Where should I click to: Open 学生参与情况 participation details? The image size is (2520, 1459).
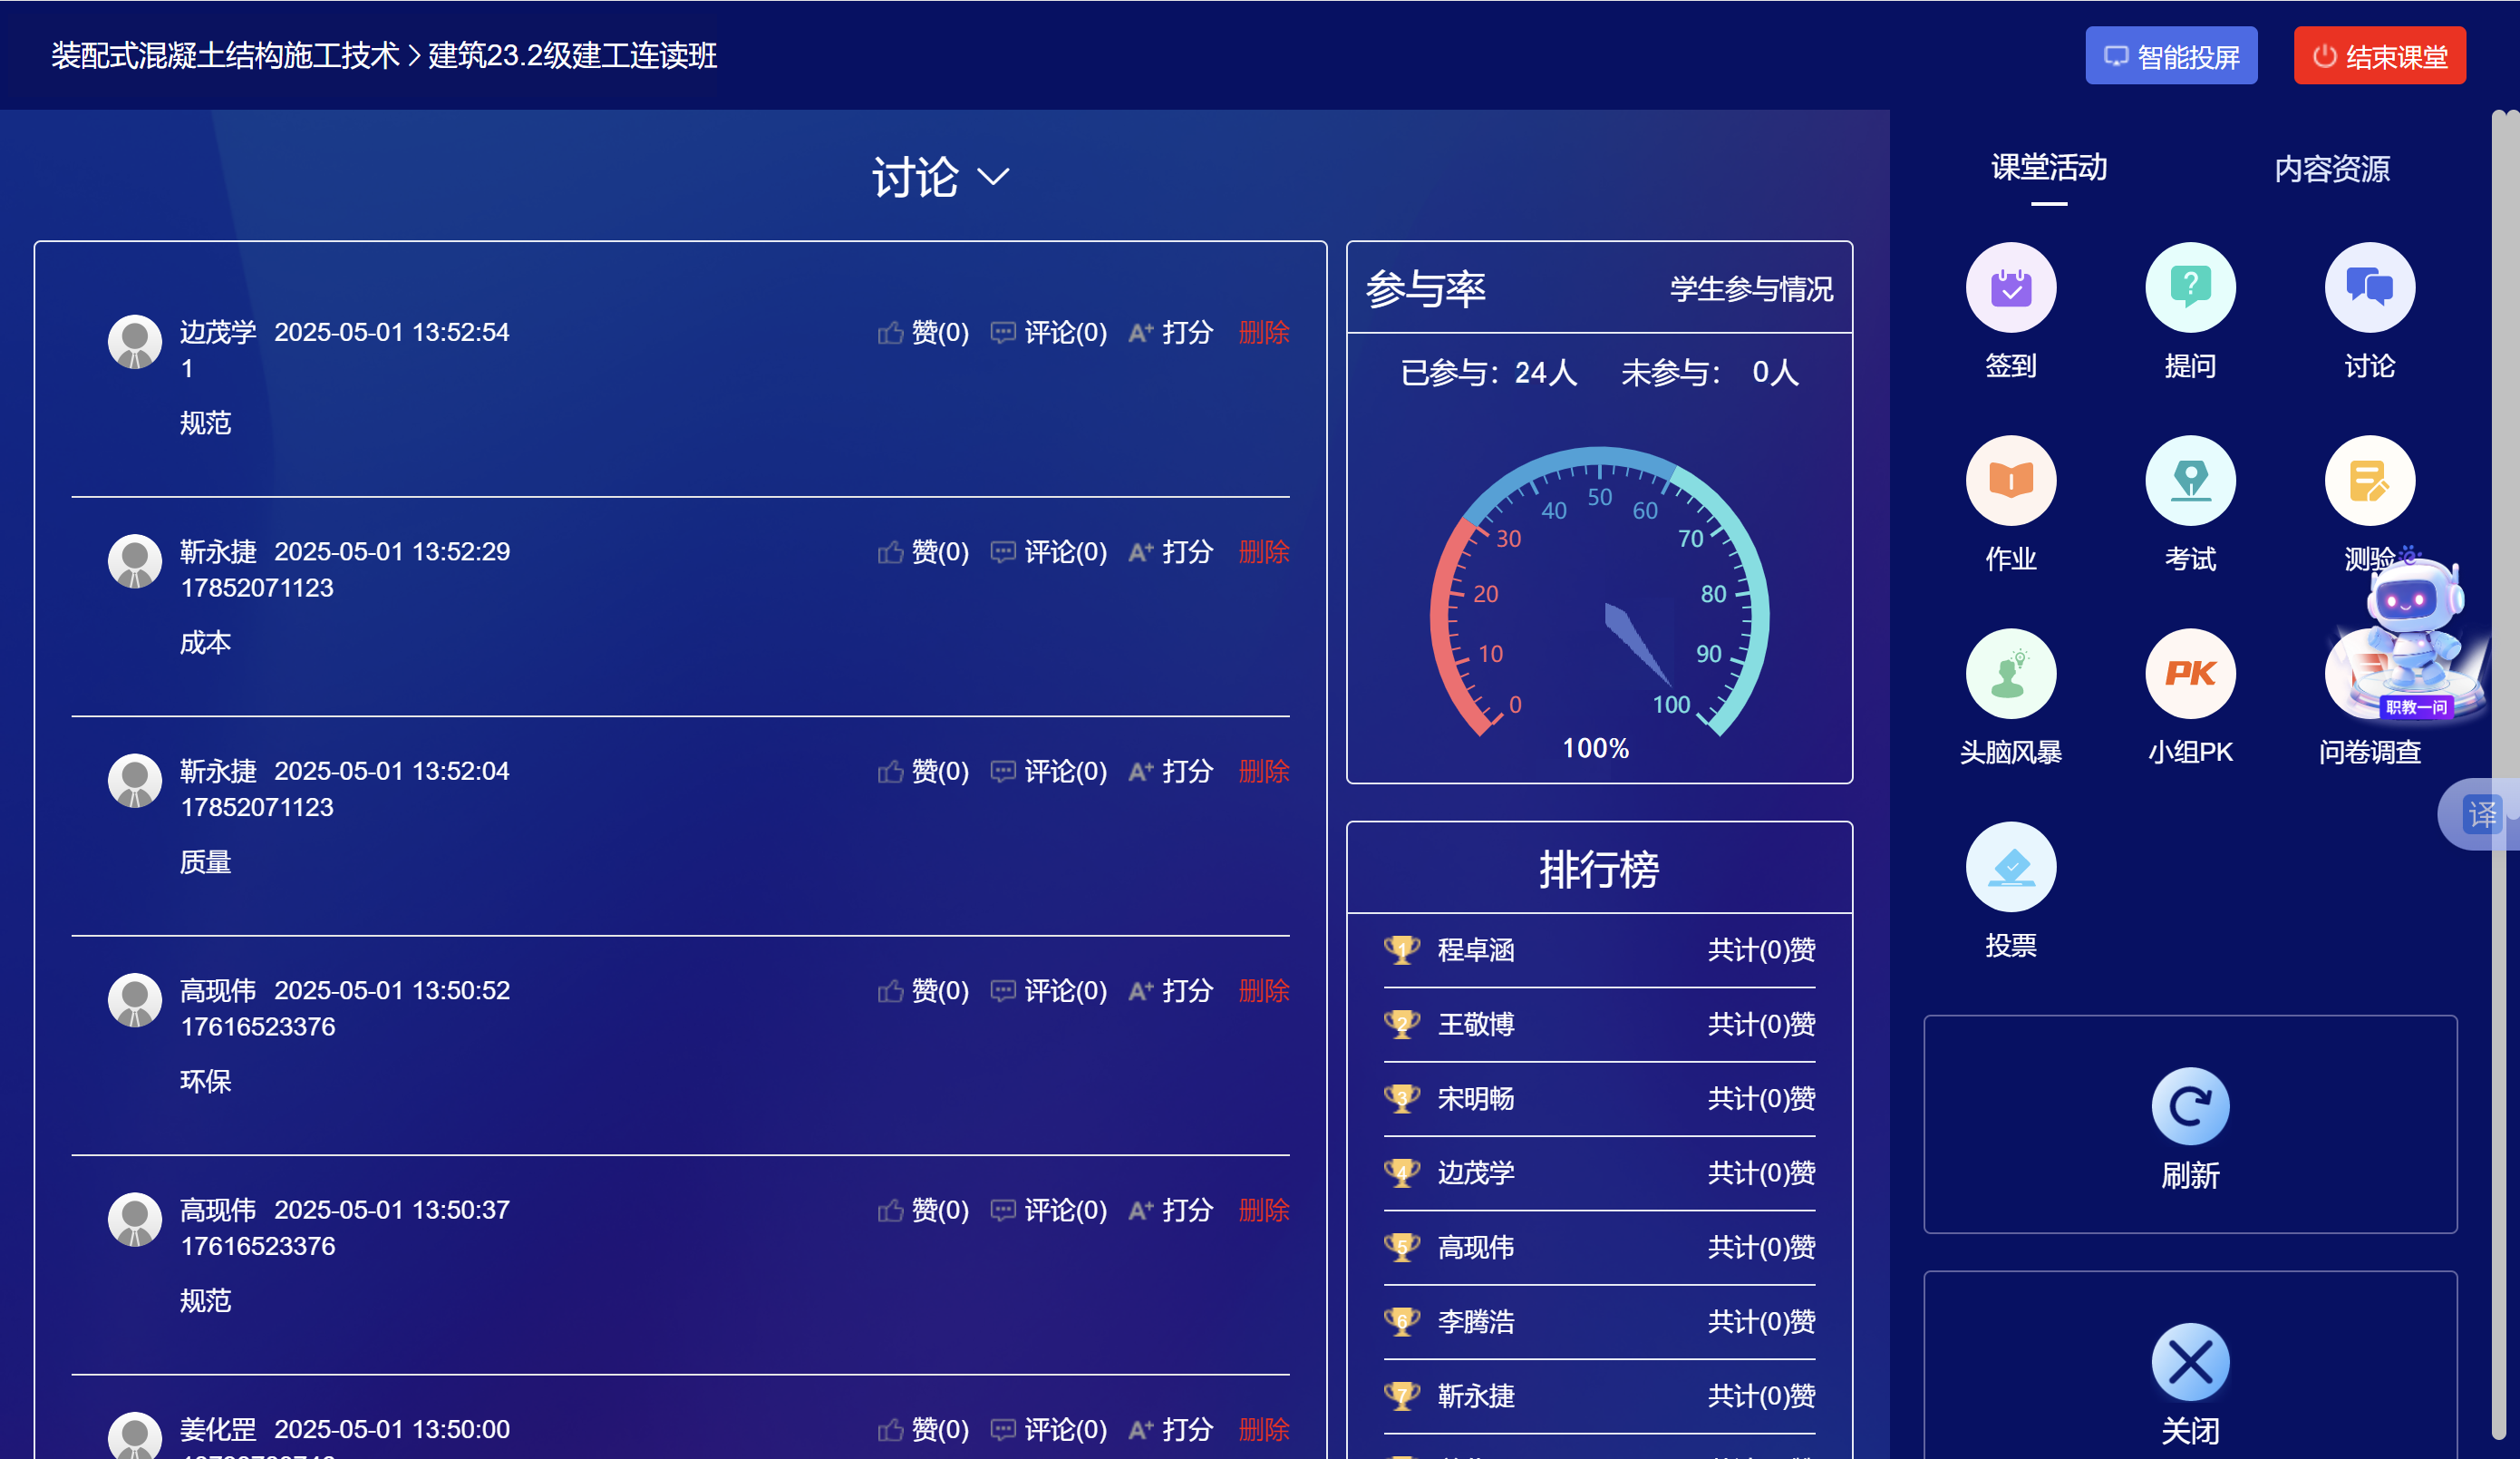point(1751,289)
